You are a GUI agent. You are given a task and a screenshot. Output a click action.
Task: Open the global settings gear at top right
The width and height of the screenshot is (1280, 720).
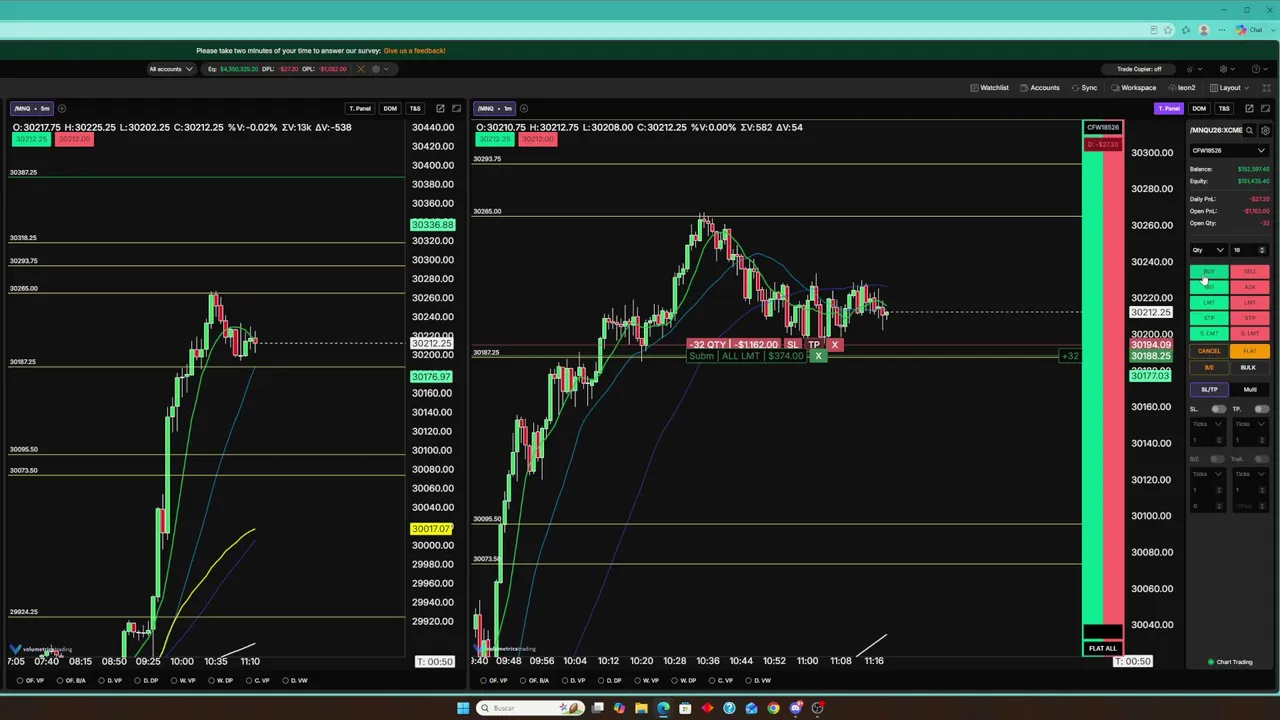click(1223, 69)
